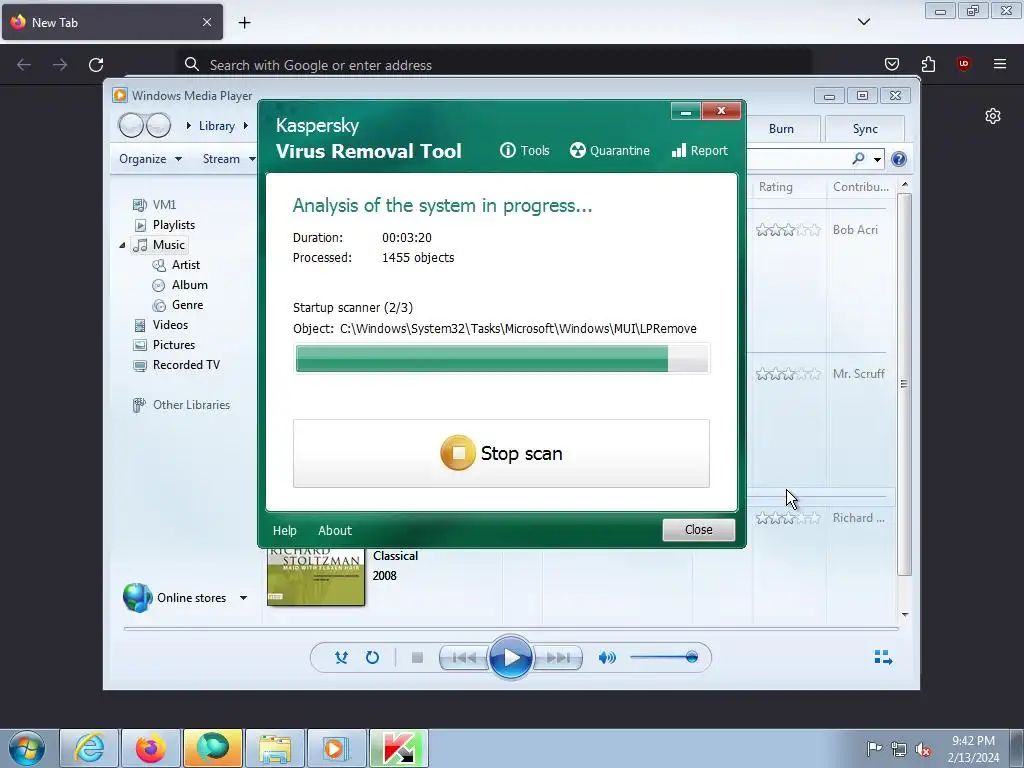Sort by Rating column header
Screen dimensions: 1024x768
[775, 187]
